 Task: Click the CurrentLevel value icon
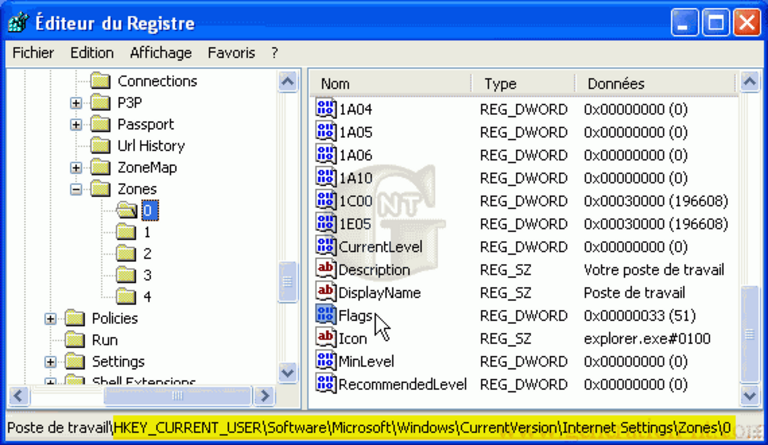[326, 247]
